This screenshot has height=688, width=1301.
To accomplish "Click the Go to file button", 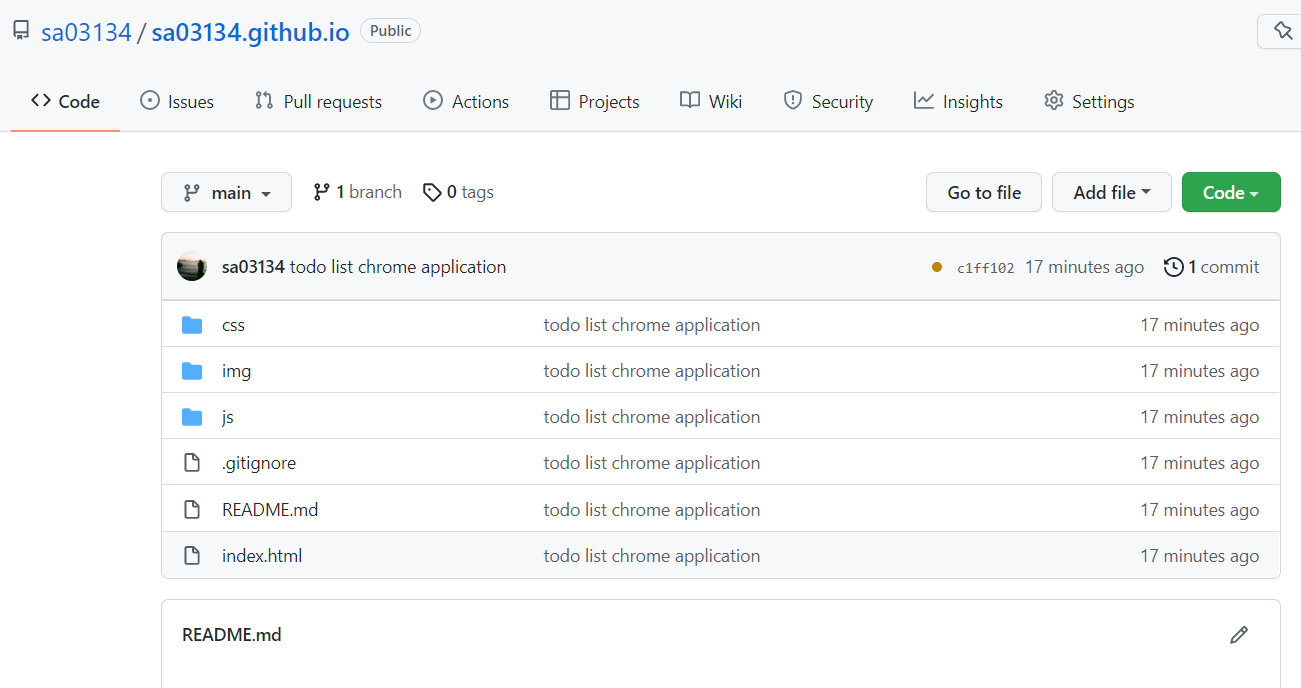I will pos(984,192).
